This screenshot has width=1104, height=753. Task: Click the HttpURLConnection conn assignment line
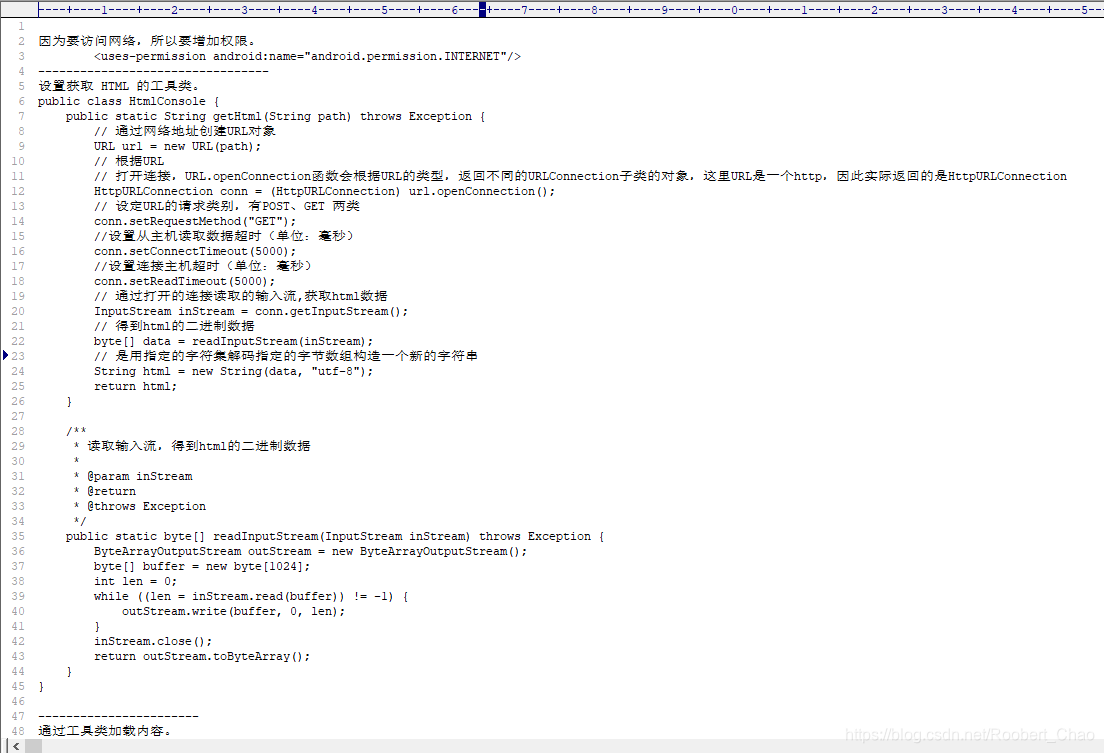point(324,192)
